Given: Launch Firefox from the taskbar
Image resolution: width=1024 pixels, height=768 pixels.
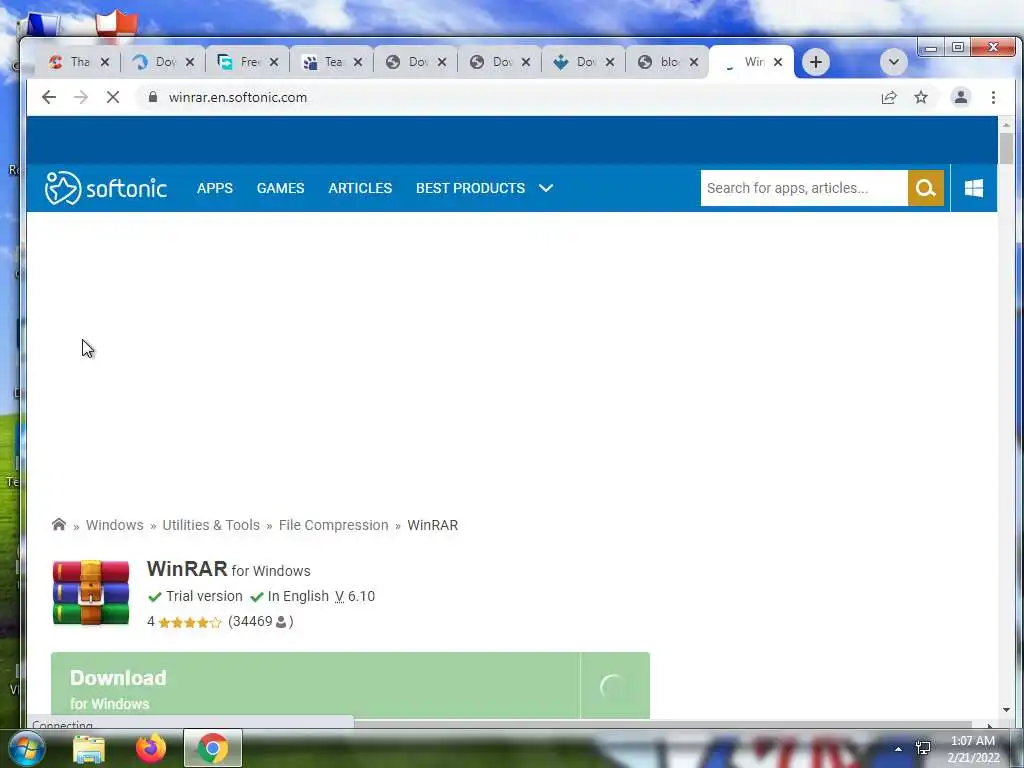Looking at the screenshot, I should pyautogui.click(x=151, y=748).
